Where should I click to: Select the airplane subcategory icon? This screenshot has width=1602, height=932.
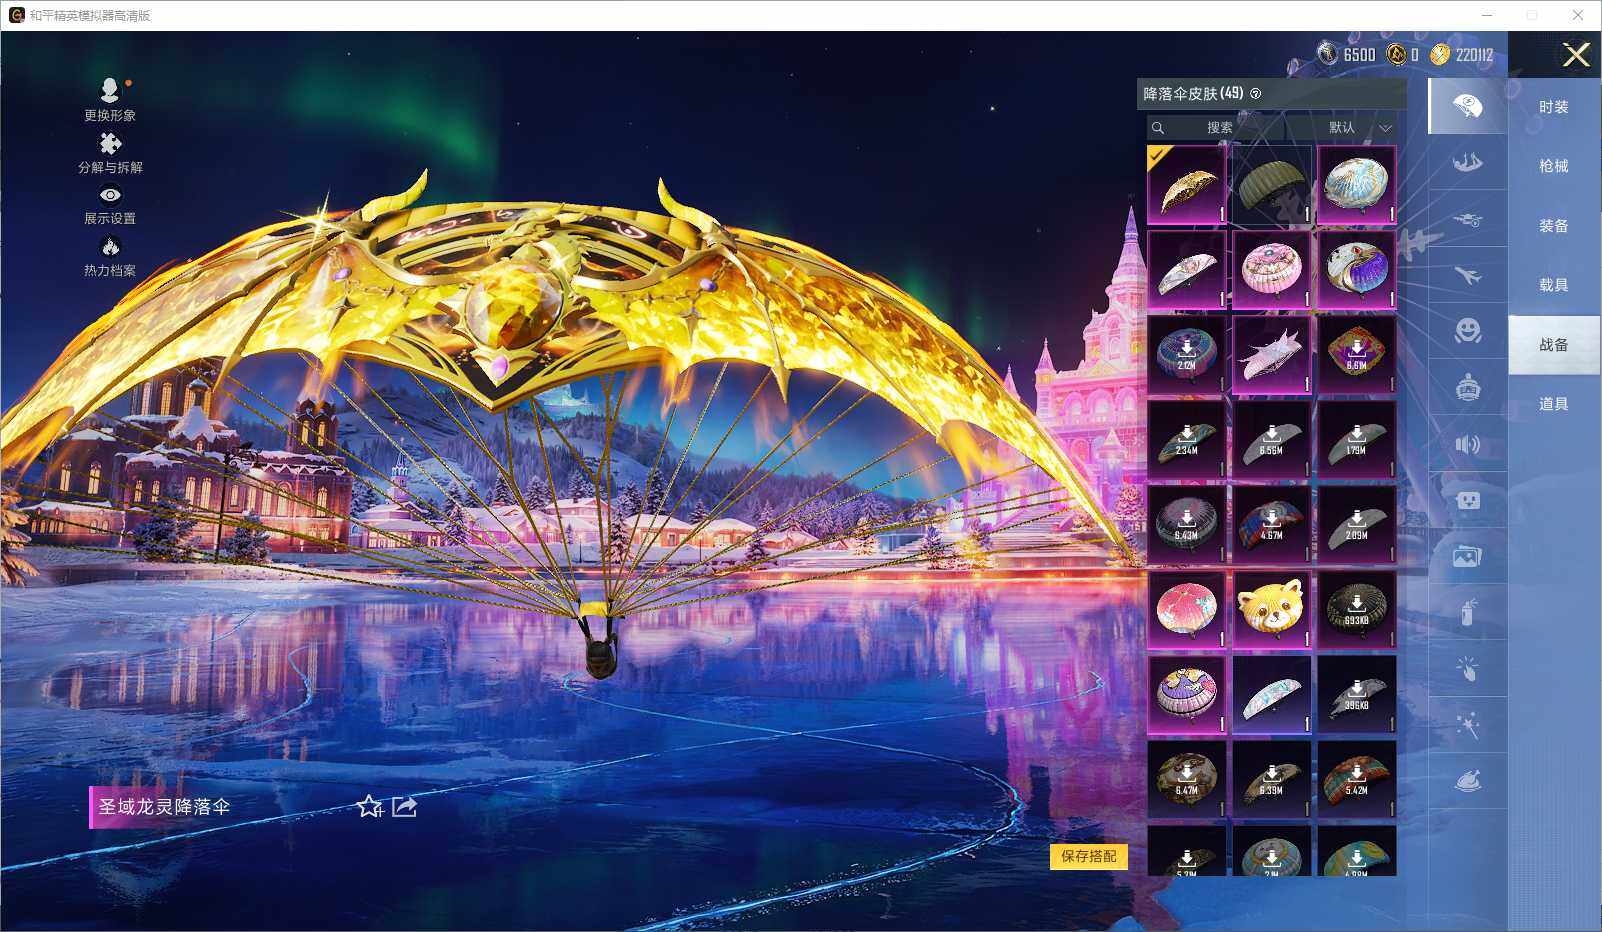pyautogui.click(x=1467, y=275)
